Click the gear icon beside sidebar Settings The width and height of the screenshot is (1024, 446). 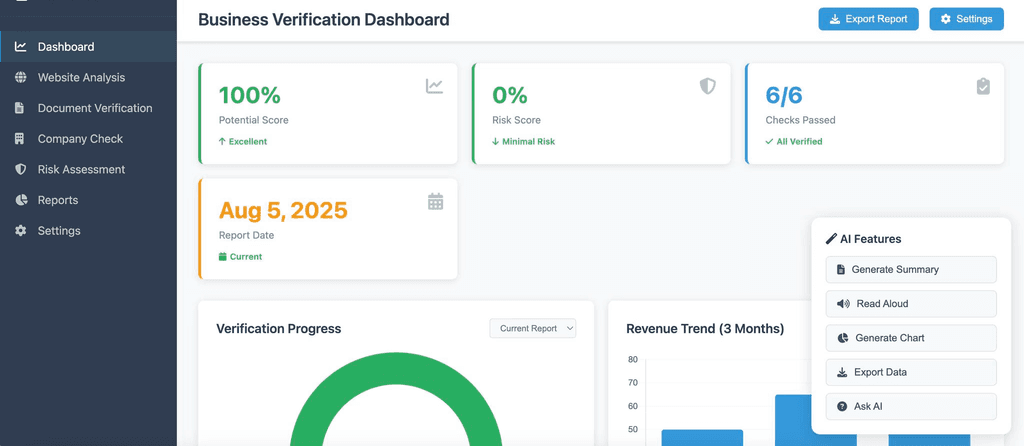coord(21,231)
